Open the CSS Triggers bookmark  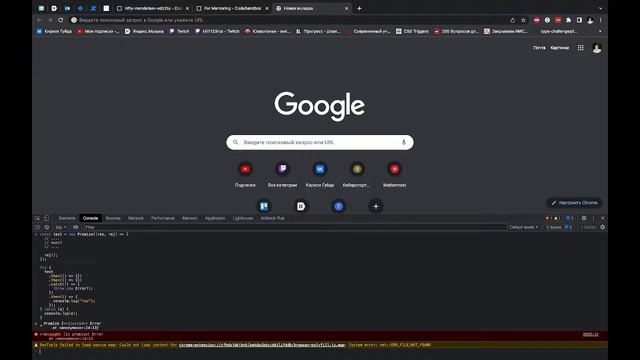tap(412, 31)
